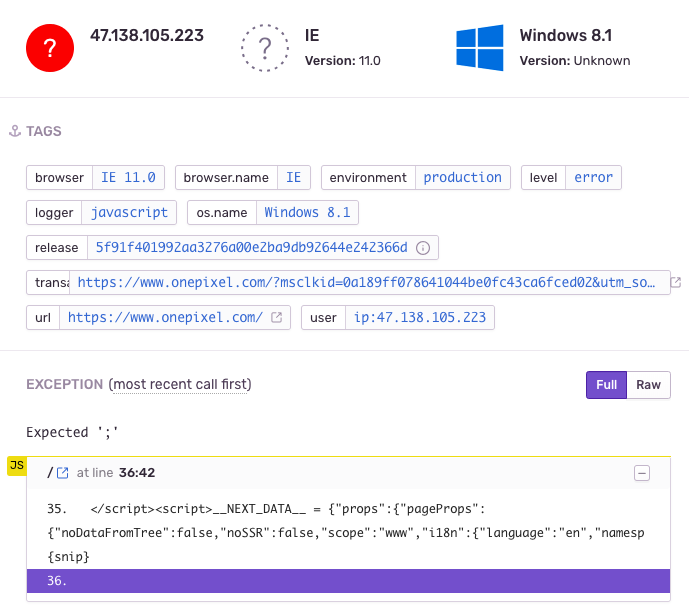Filter by logger value javascript
Viewport: 689px width, 609px height.
click(129, 213)
